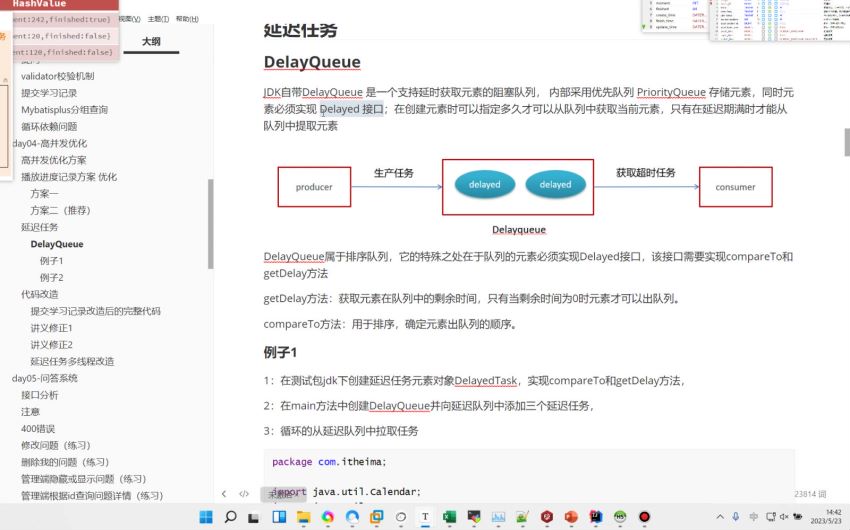
Task: Jump to 提交学习记录 in outline
Action: [49, 93]
